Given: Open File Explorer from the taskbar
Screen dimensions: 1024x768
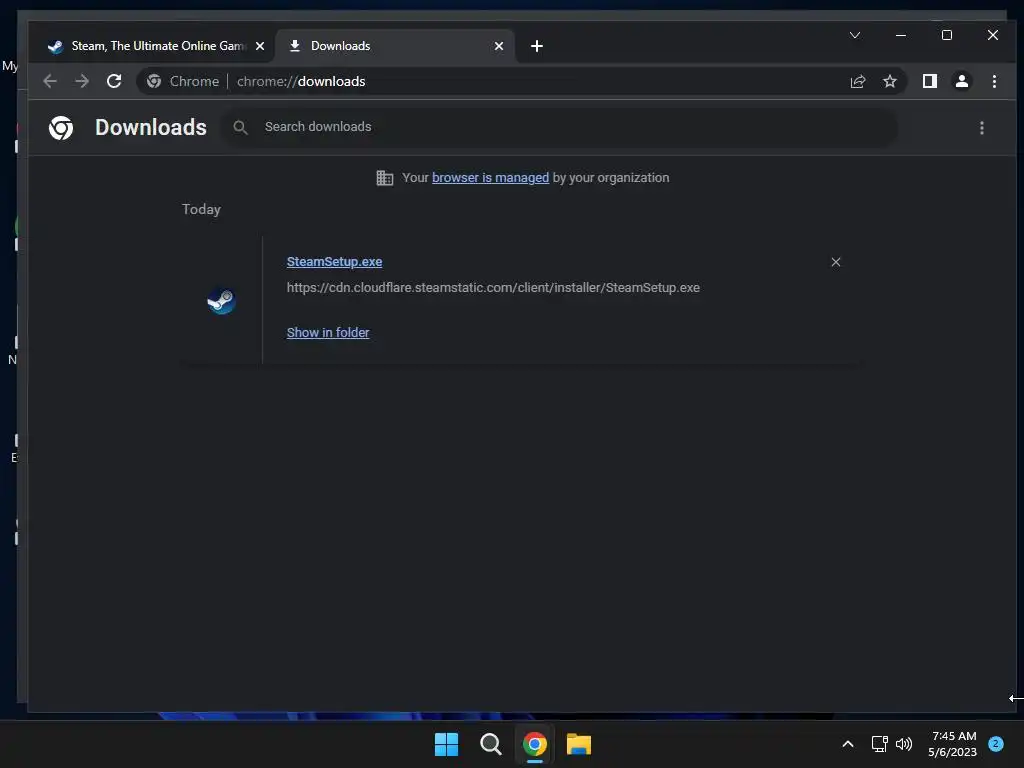Looking at the screenshot, I should click(x=579, y=744).
